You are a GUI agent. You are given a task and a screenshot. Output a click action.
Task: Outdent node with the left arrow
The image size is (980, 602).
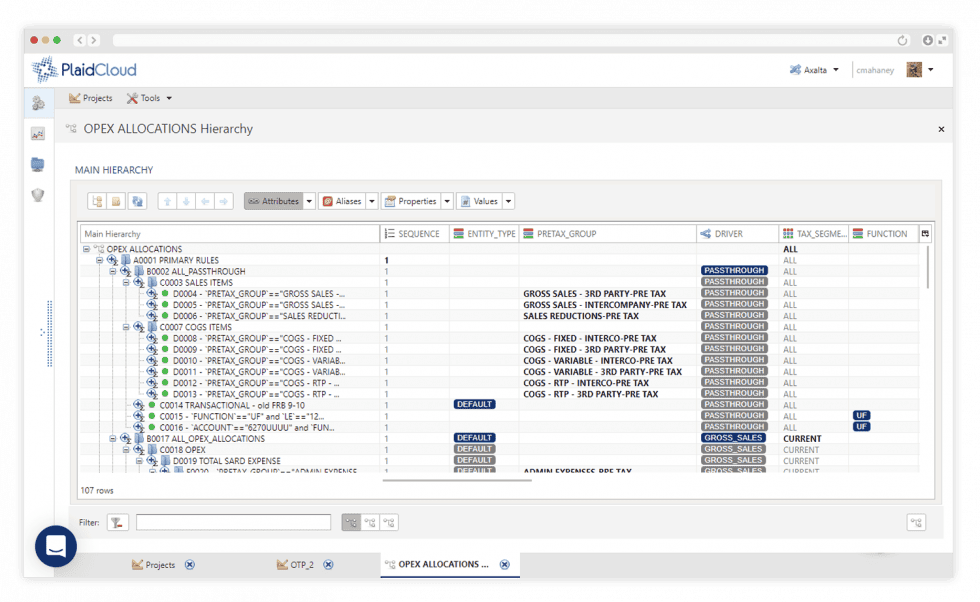tap(204, 201)
